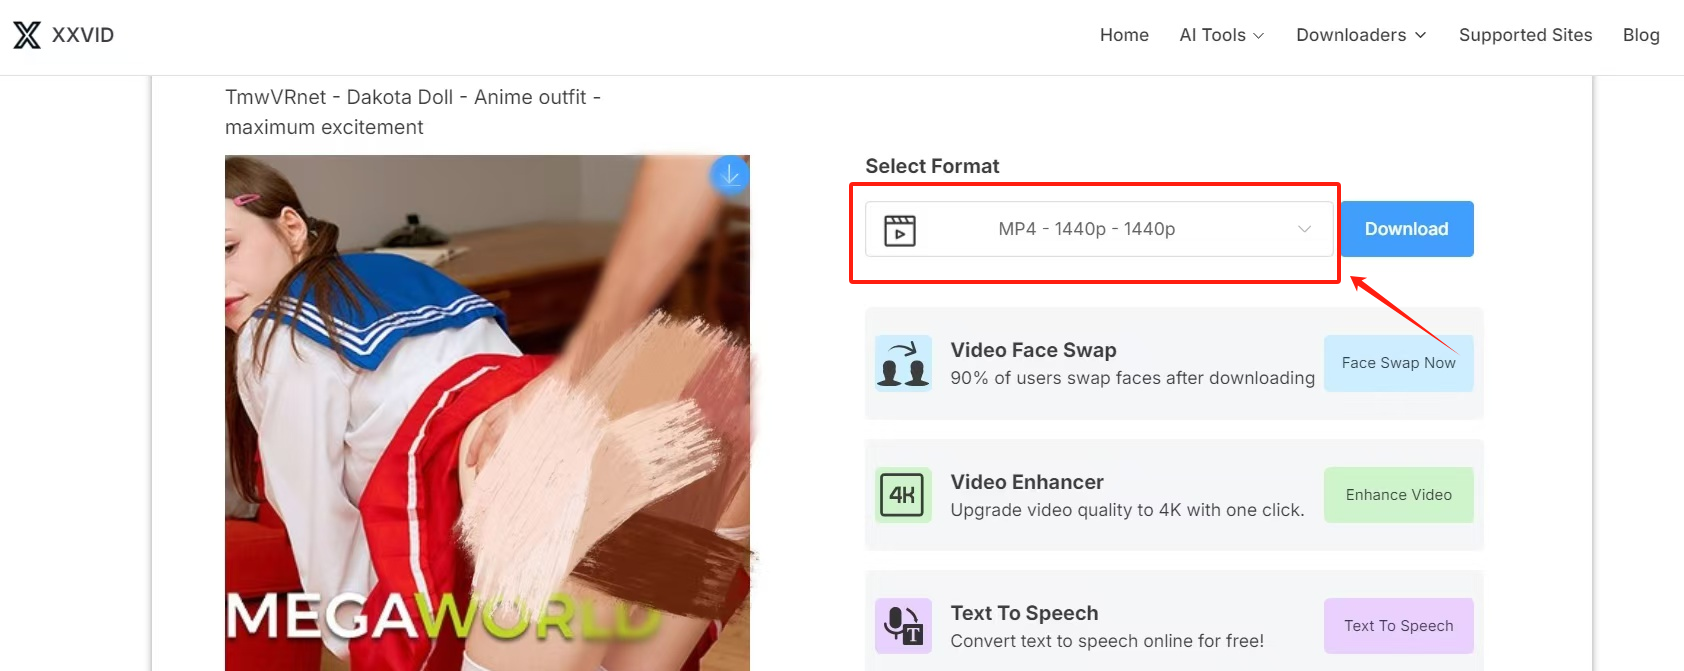Expand the format selector chevron arrow

pyautogui.click(x=1304, y=229)
